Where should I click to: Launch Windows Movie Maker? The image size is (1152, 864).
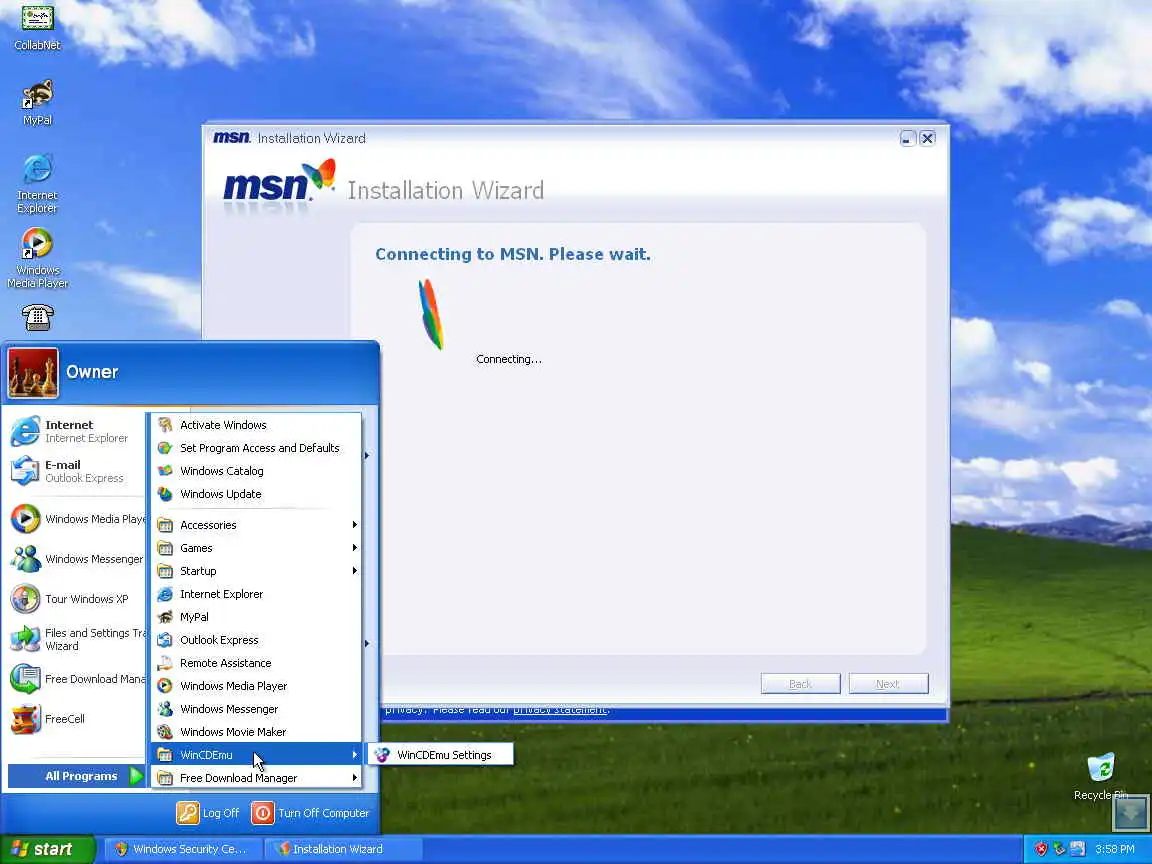[256, 732]
